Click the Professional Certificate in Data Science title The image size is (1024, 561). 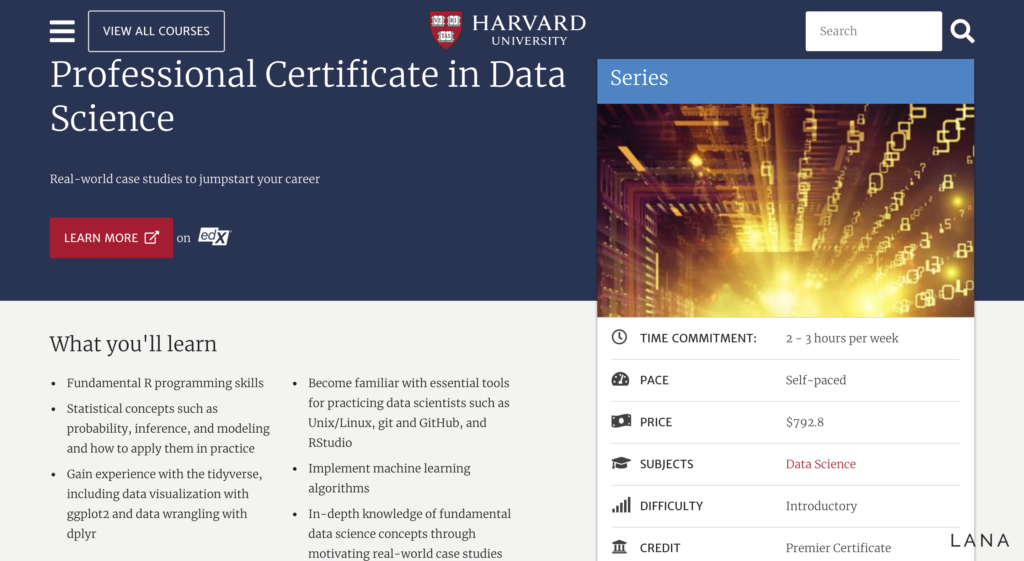click(x=308, y=96)
